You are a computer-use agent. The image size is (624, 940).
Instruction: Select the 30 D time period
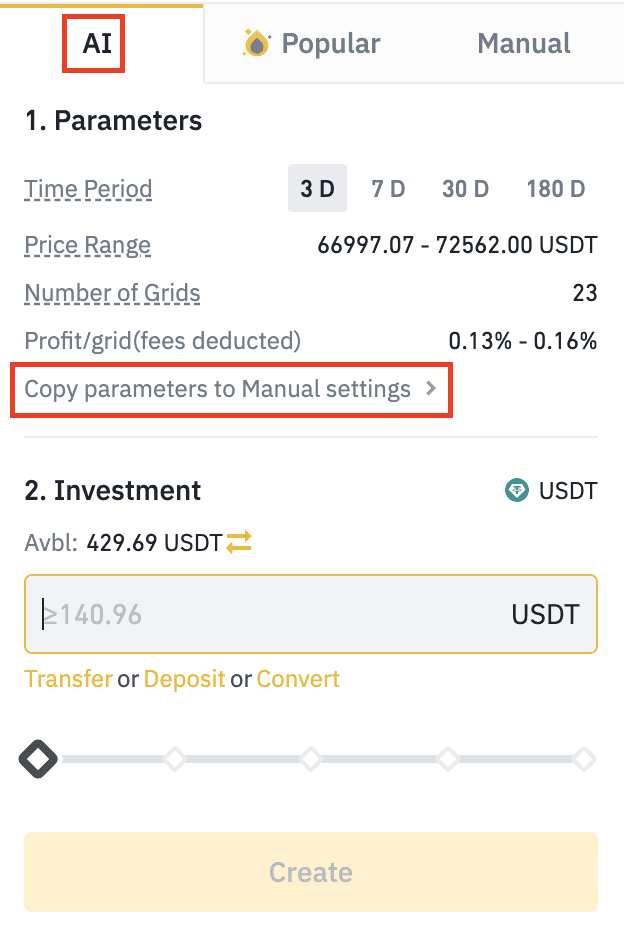(465, 189)
